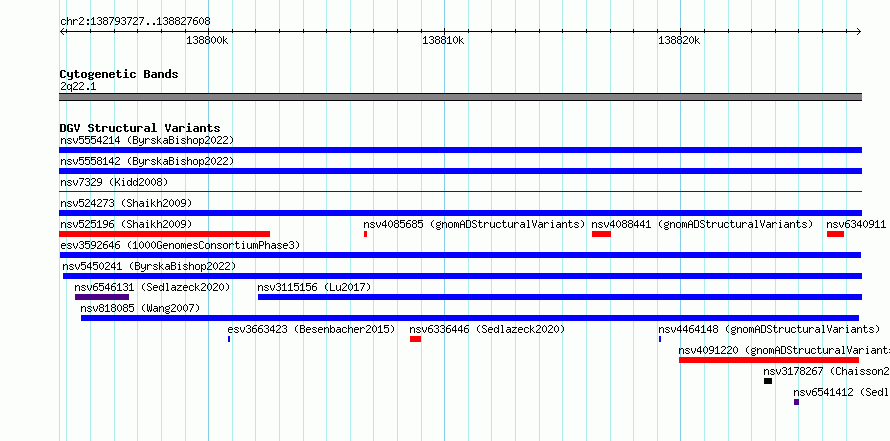
Task: Select the nsv5450241 blue variant bar
Action: point(463,276)
